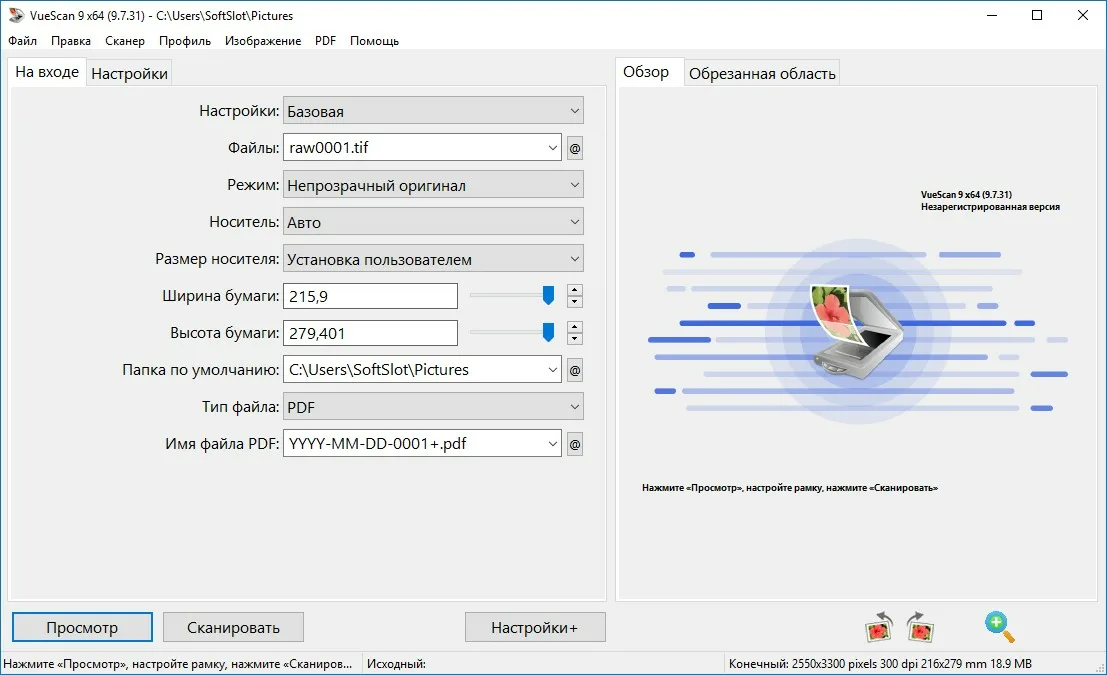Click the @ button next to Файлы
The image size is (1107, 675).
pos(575,148)
